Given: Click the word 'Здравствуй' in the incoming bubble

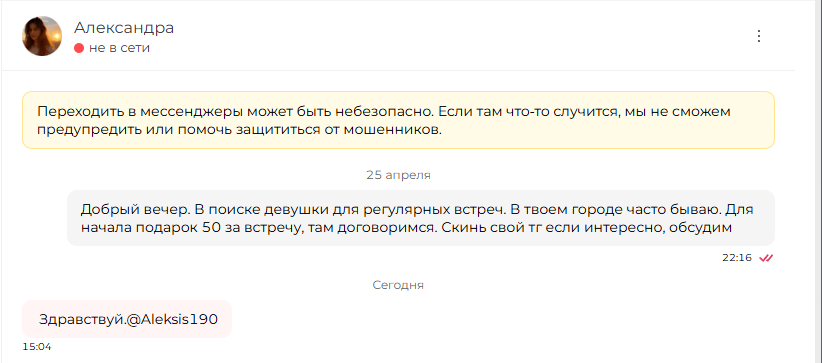Looking at the screenshot, I should [80, 319].
